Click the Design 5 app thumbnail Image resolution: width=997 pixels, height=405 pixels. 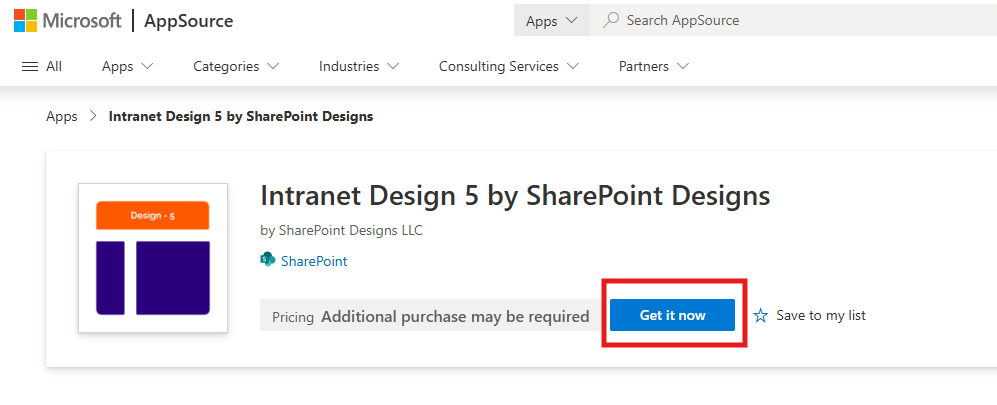pyautogui.click(x=153, y=257)
